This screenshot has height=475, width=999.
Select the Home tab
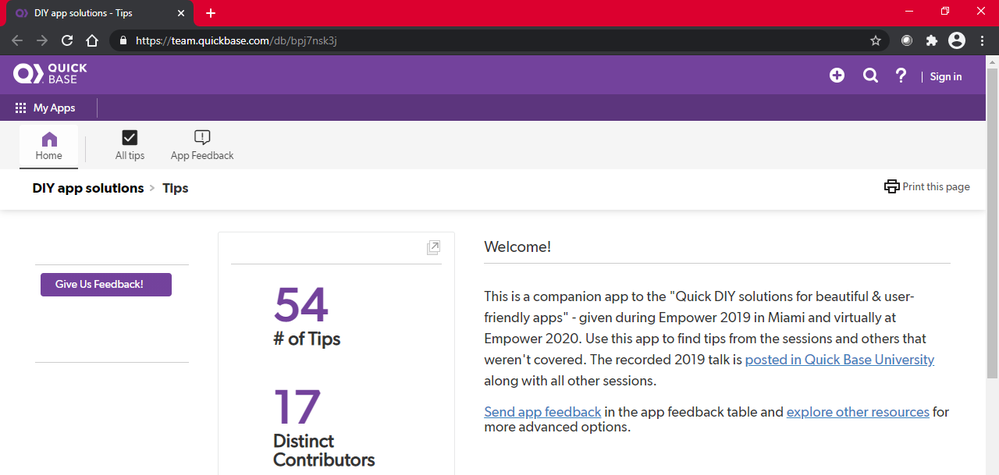[x=49, y=146]
